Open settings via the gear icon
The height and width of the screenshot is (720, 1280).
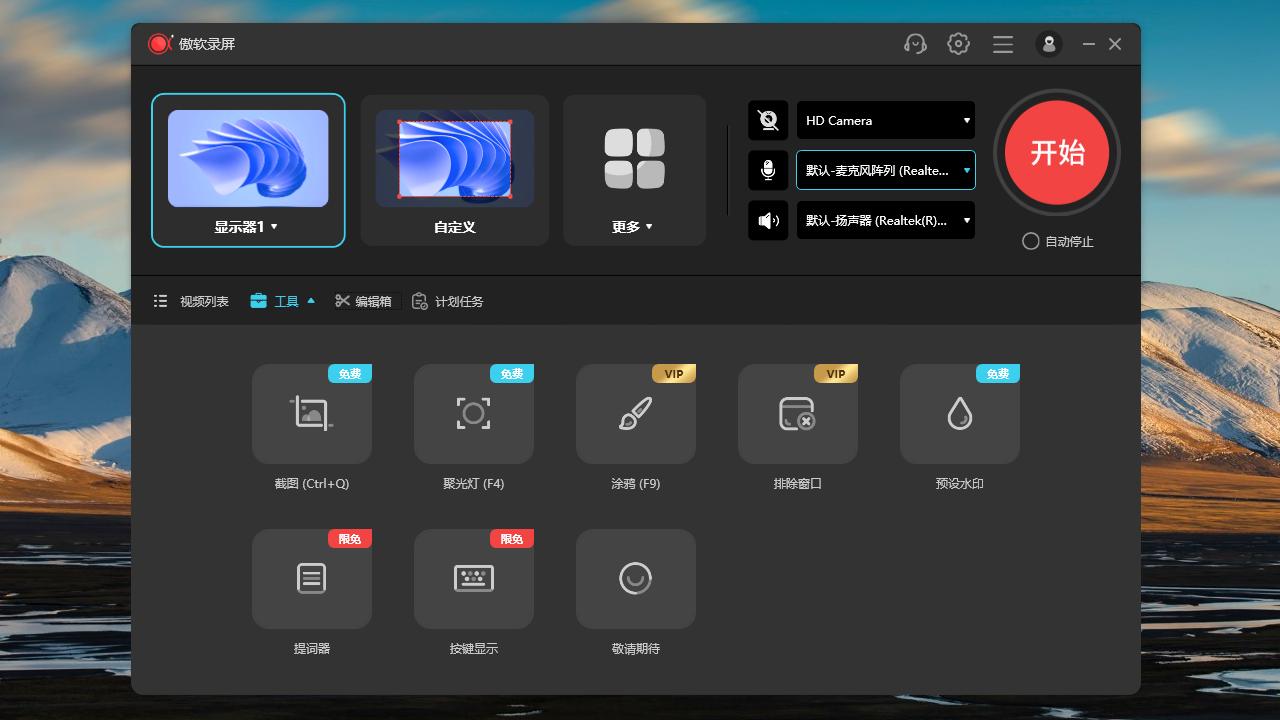coord(958,44)
